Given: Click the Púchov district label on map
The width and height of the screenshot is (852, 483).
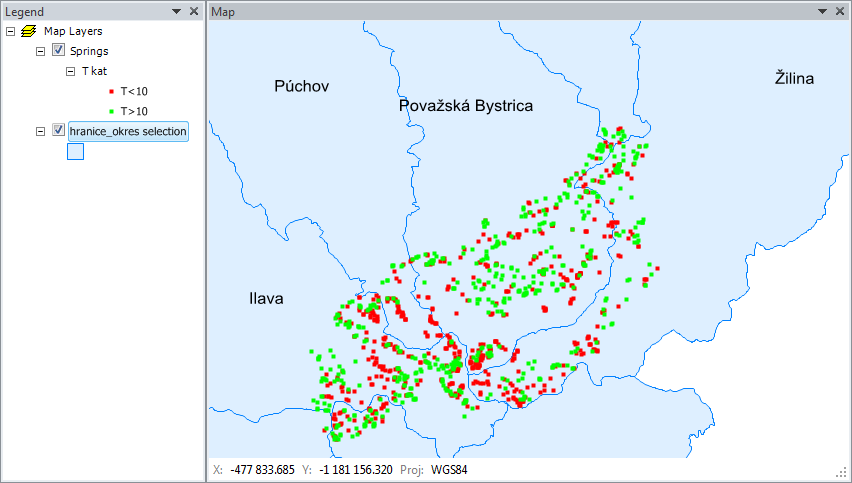Looking at the screenshot, I should tap(302, 86).
